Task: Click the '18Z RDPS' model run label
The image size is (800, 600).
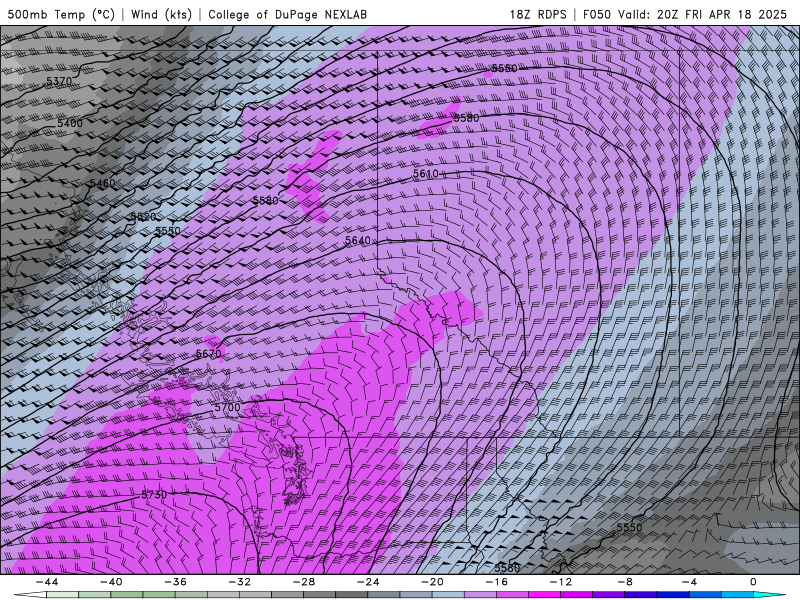Action: [x=538, y=14]
